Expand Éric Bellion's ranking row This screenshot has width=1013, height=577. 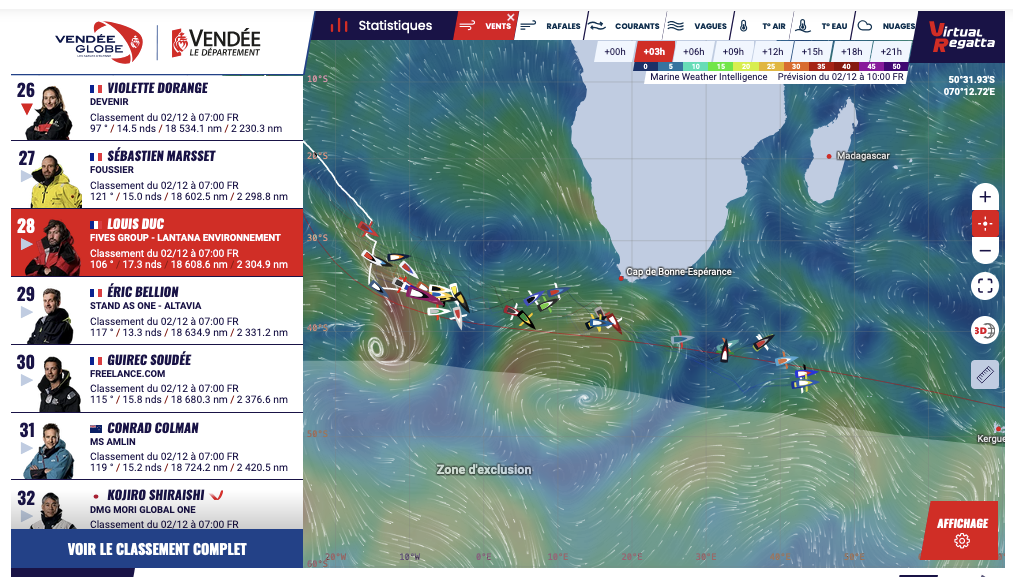[x=155, y=311]
